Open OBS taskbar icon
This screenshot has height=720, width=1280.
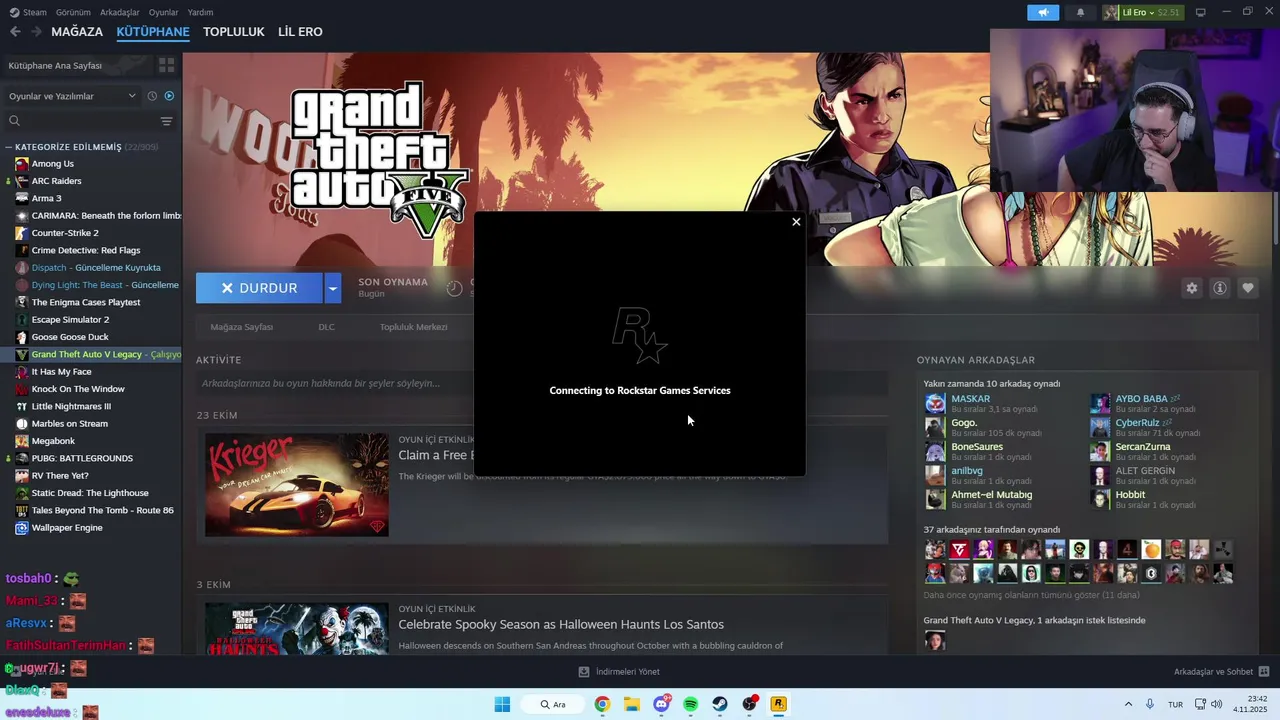[x=749, y=704]
